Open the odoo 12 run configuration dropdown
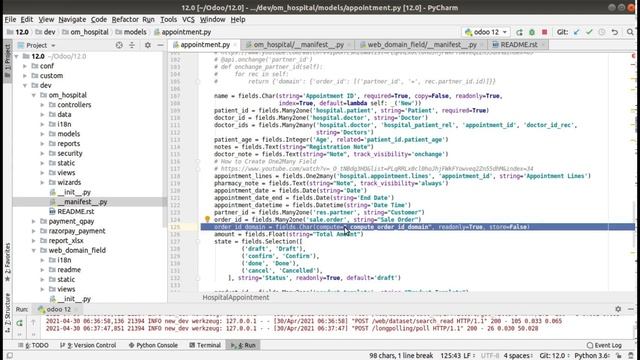The image size is (640, 360). pyautogui.click(x=486, y=32)
